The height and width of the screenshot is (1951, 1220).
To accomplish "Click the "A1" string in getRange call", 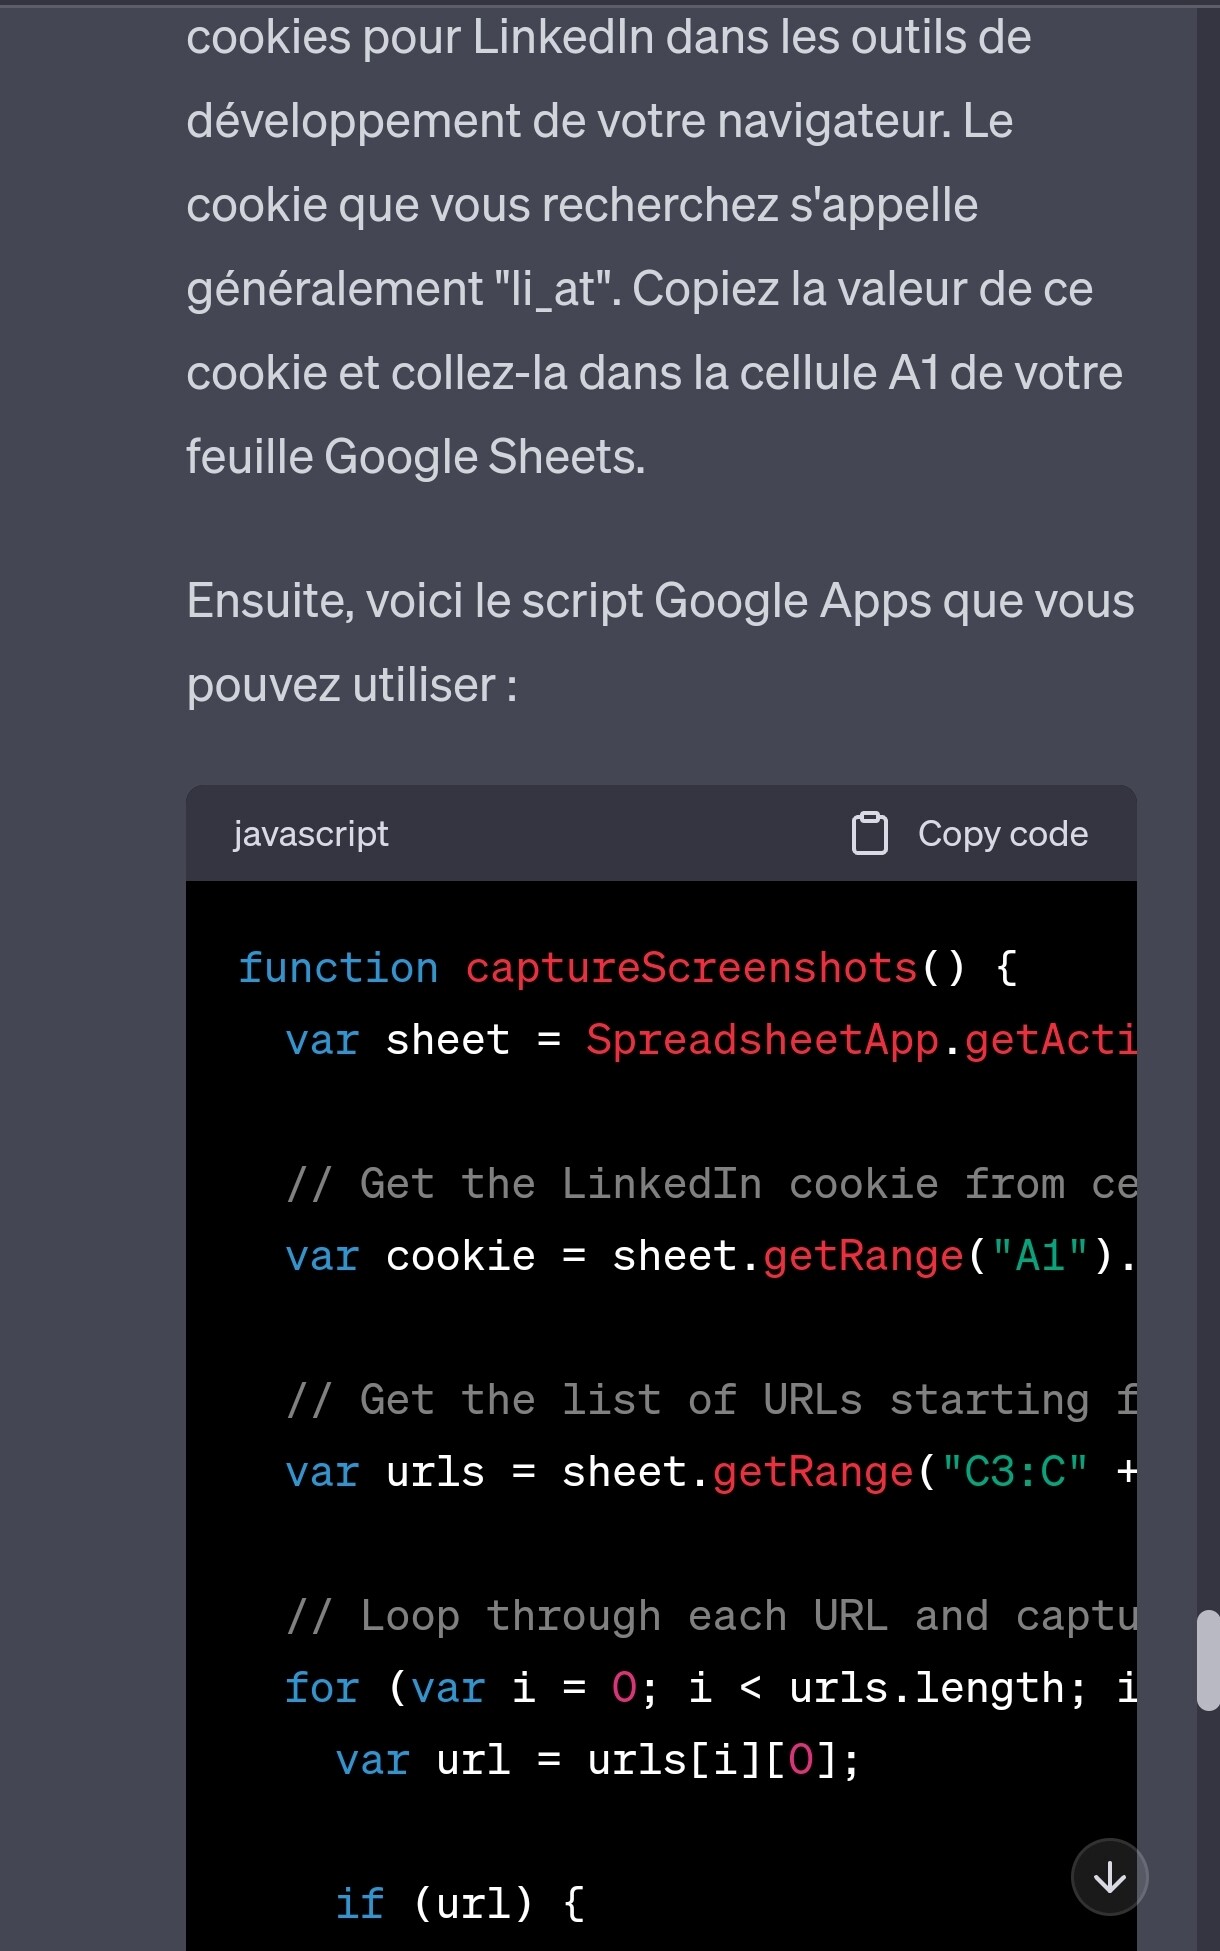I will tap(1040, 1256).
